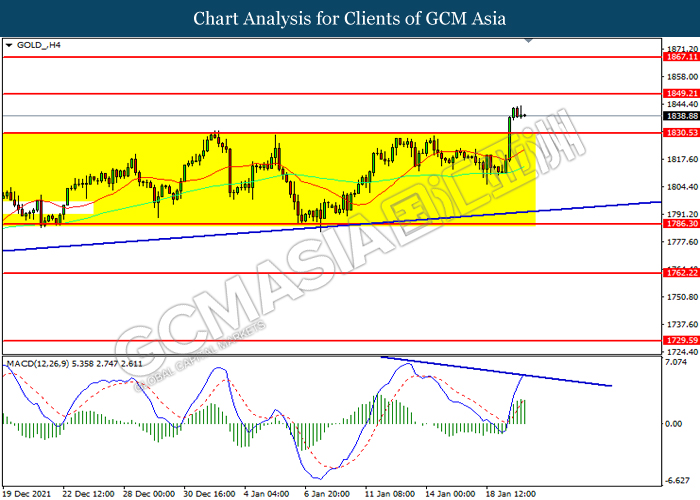700x500 pixels.
Task: Click the 22 Dec 12:00 time label
Action: (x=88, y=494)
